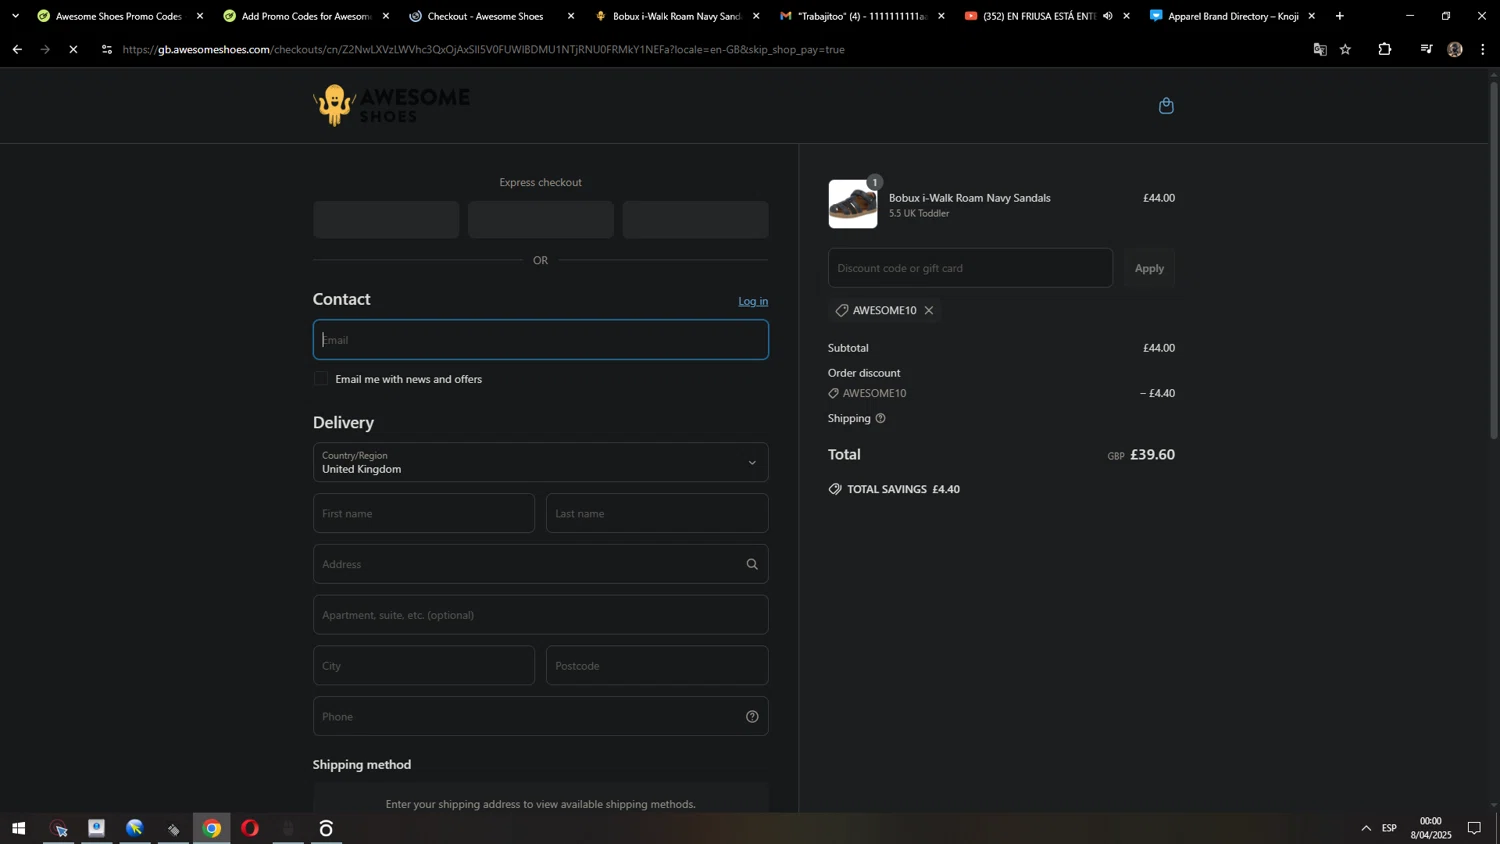This screenshot has width=1500, height=844.
Task: Open the Opera browser from taskbar
Action: tap(250, 829)
